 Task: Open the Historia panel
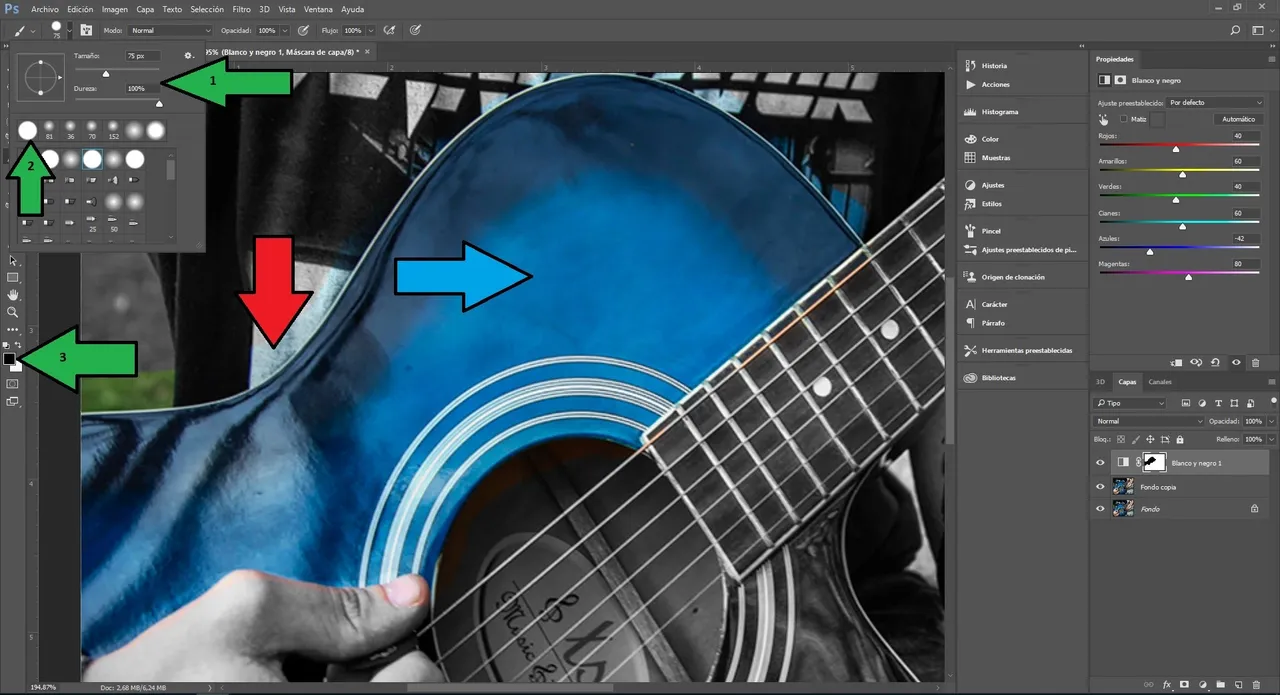pos(988,66)
